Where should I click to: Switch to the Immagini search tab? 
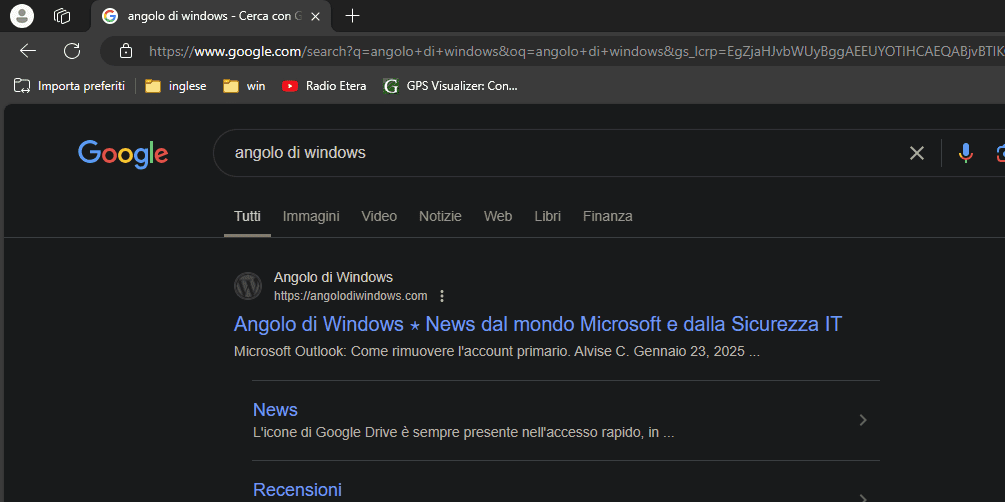click(311, 216)
